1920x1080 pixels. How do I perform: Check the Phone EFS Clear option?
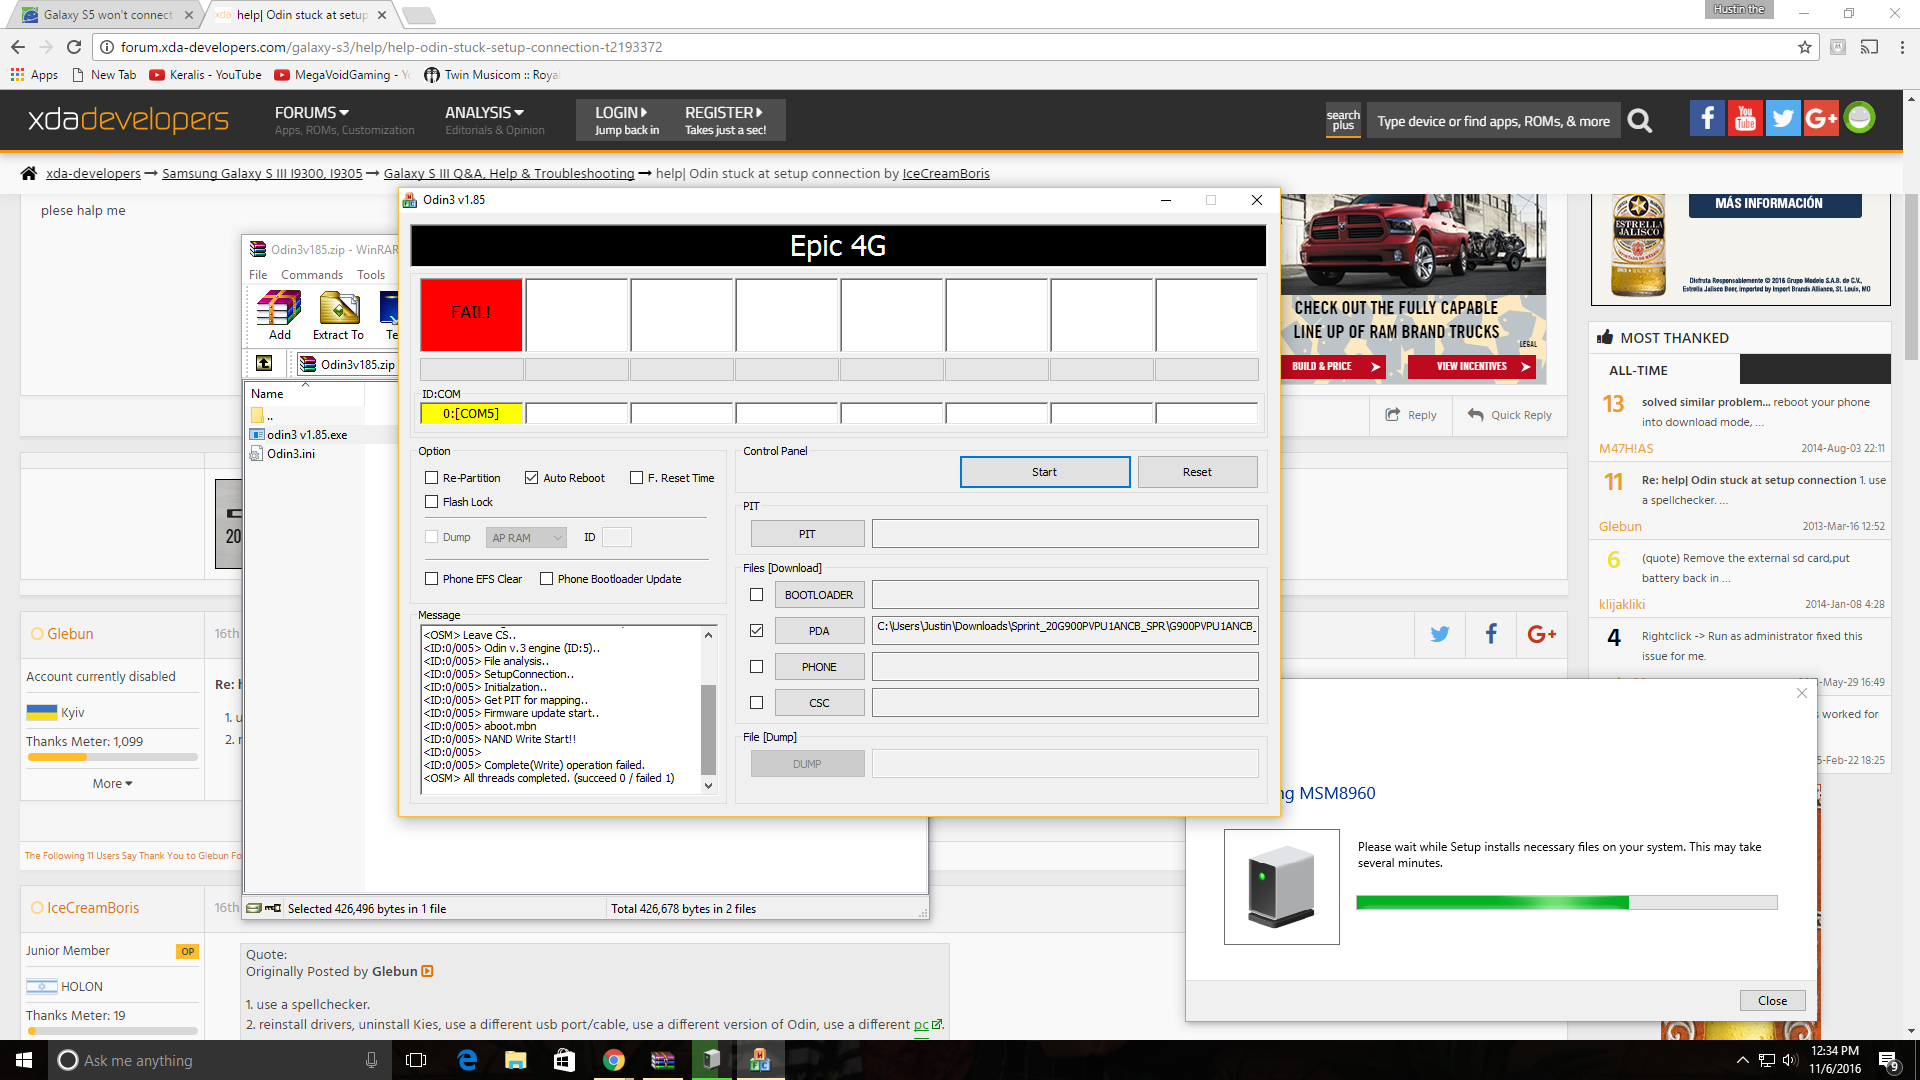click(432, 579)
